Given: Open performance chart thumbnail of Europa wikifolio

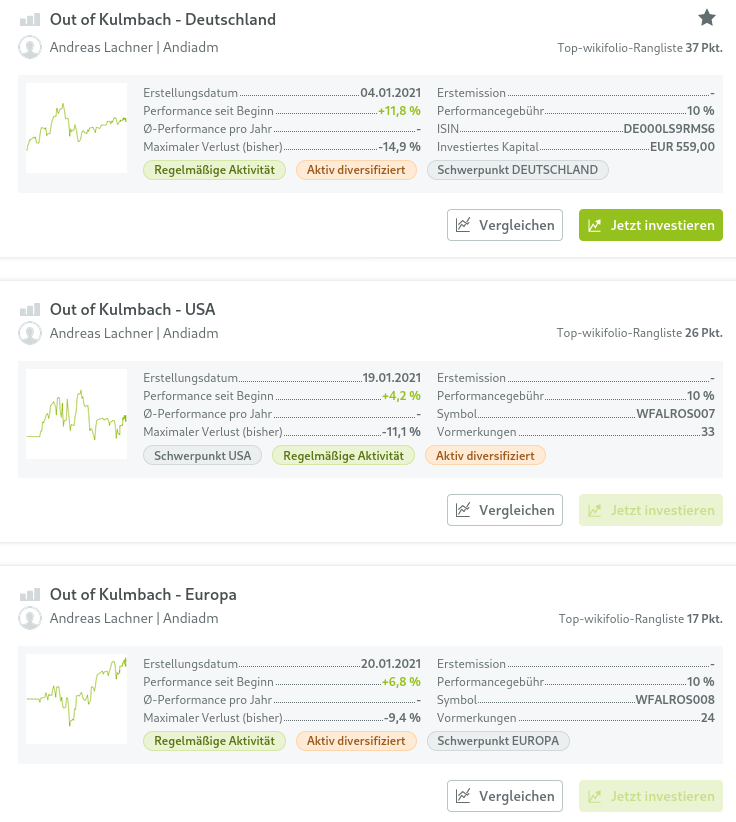Looking at the screenshot, I should (76, 699).
